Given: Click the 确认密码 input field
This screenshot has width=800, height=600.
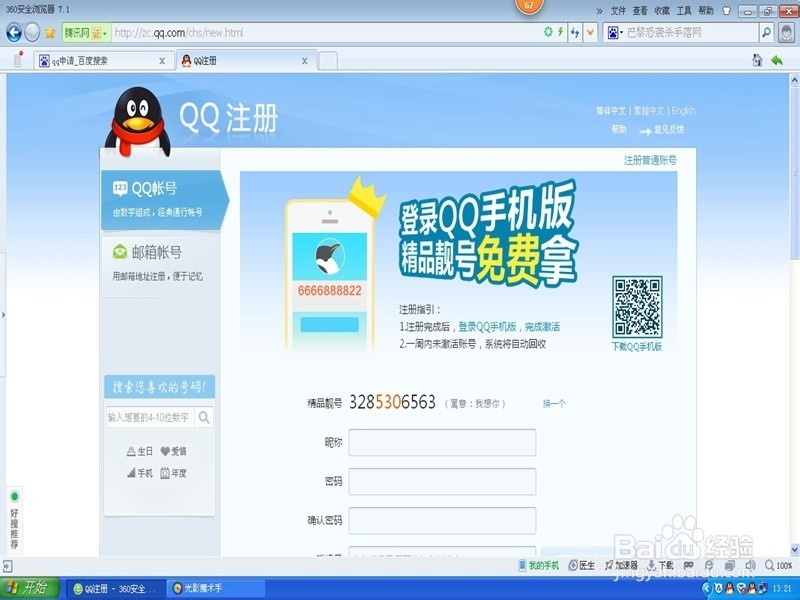Looking at the screenshot, I should point(442,520).
